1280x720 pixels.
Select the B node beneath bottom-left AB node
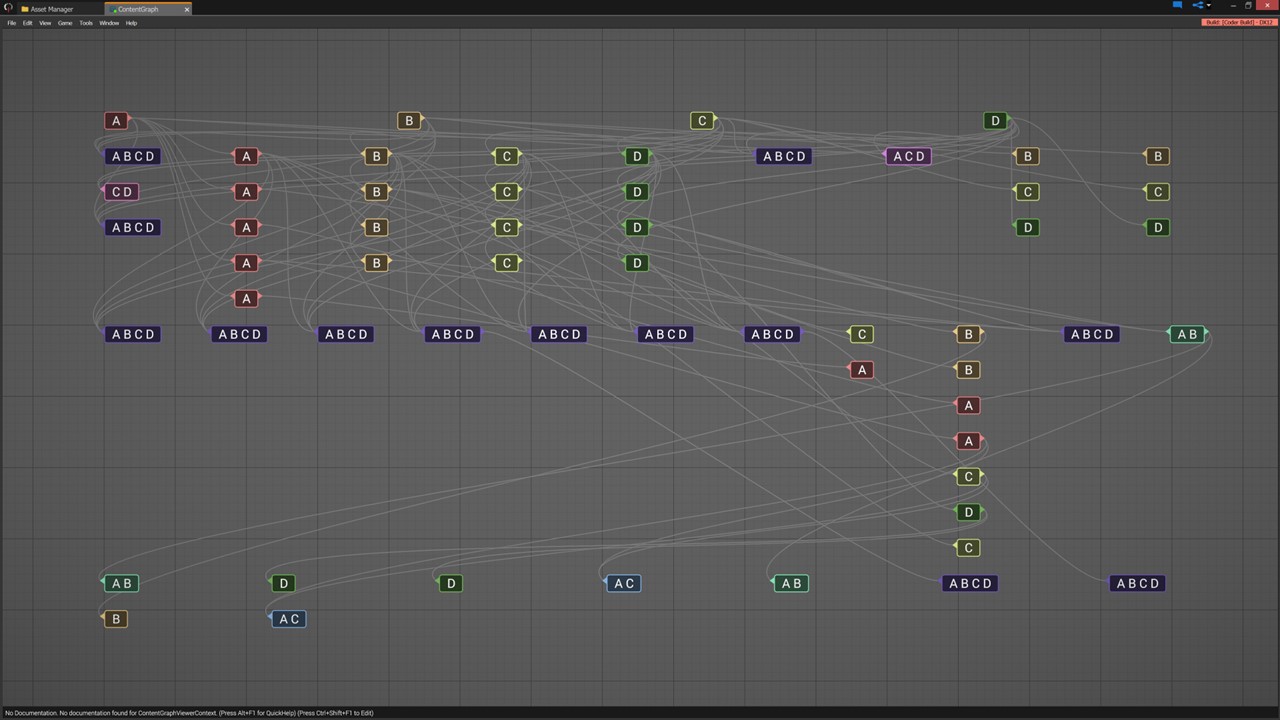pos(115,619)
